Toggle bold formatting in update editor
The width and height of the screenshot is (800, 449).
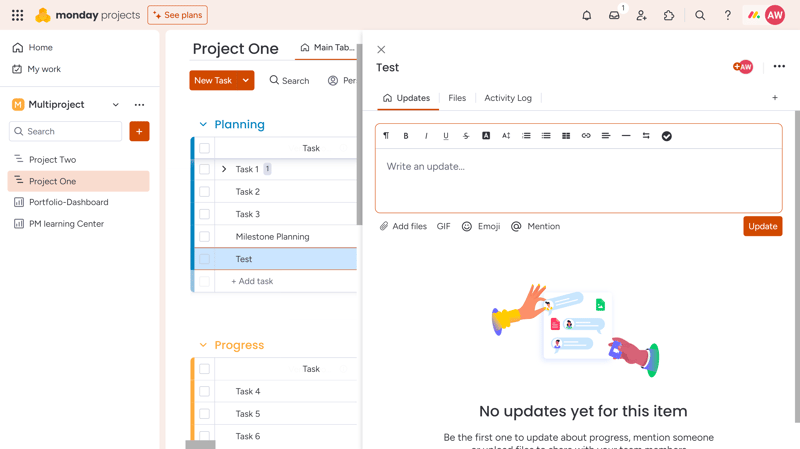tap(406, 136)
